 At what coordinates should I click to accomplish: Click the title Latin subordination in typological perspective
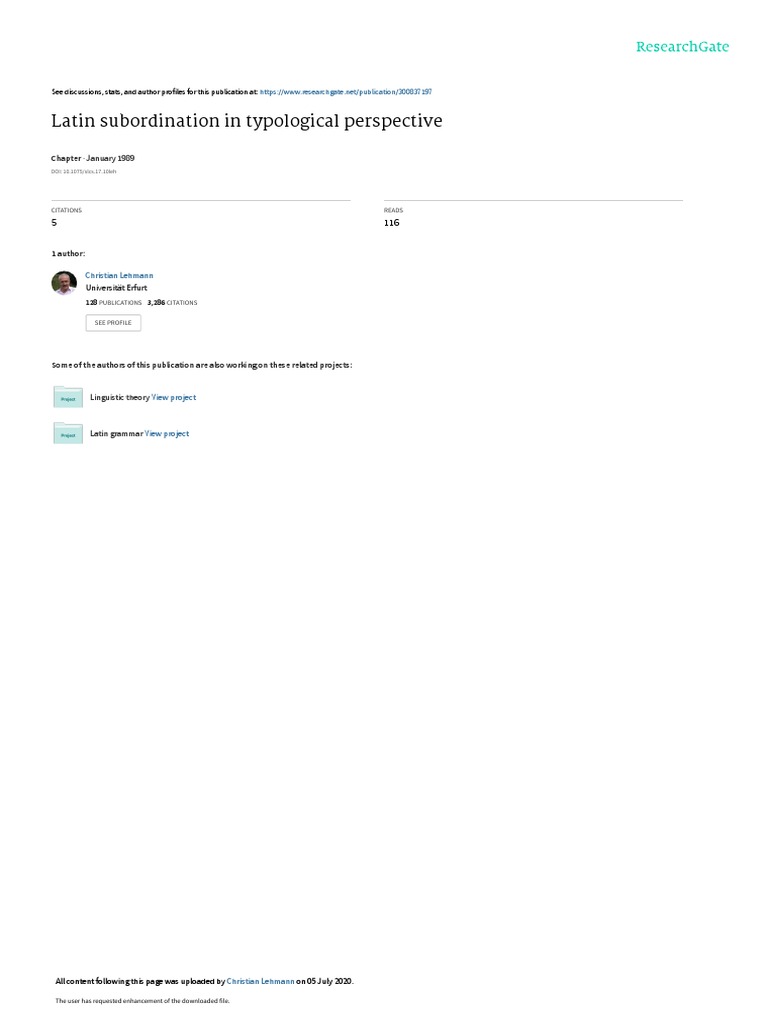pyautogui.click(x=247, y=121)
